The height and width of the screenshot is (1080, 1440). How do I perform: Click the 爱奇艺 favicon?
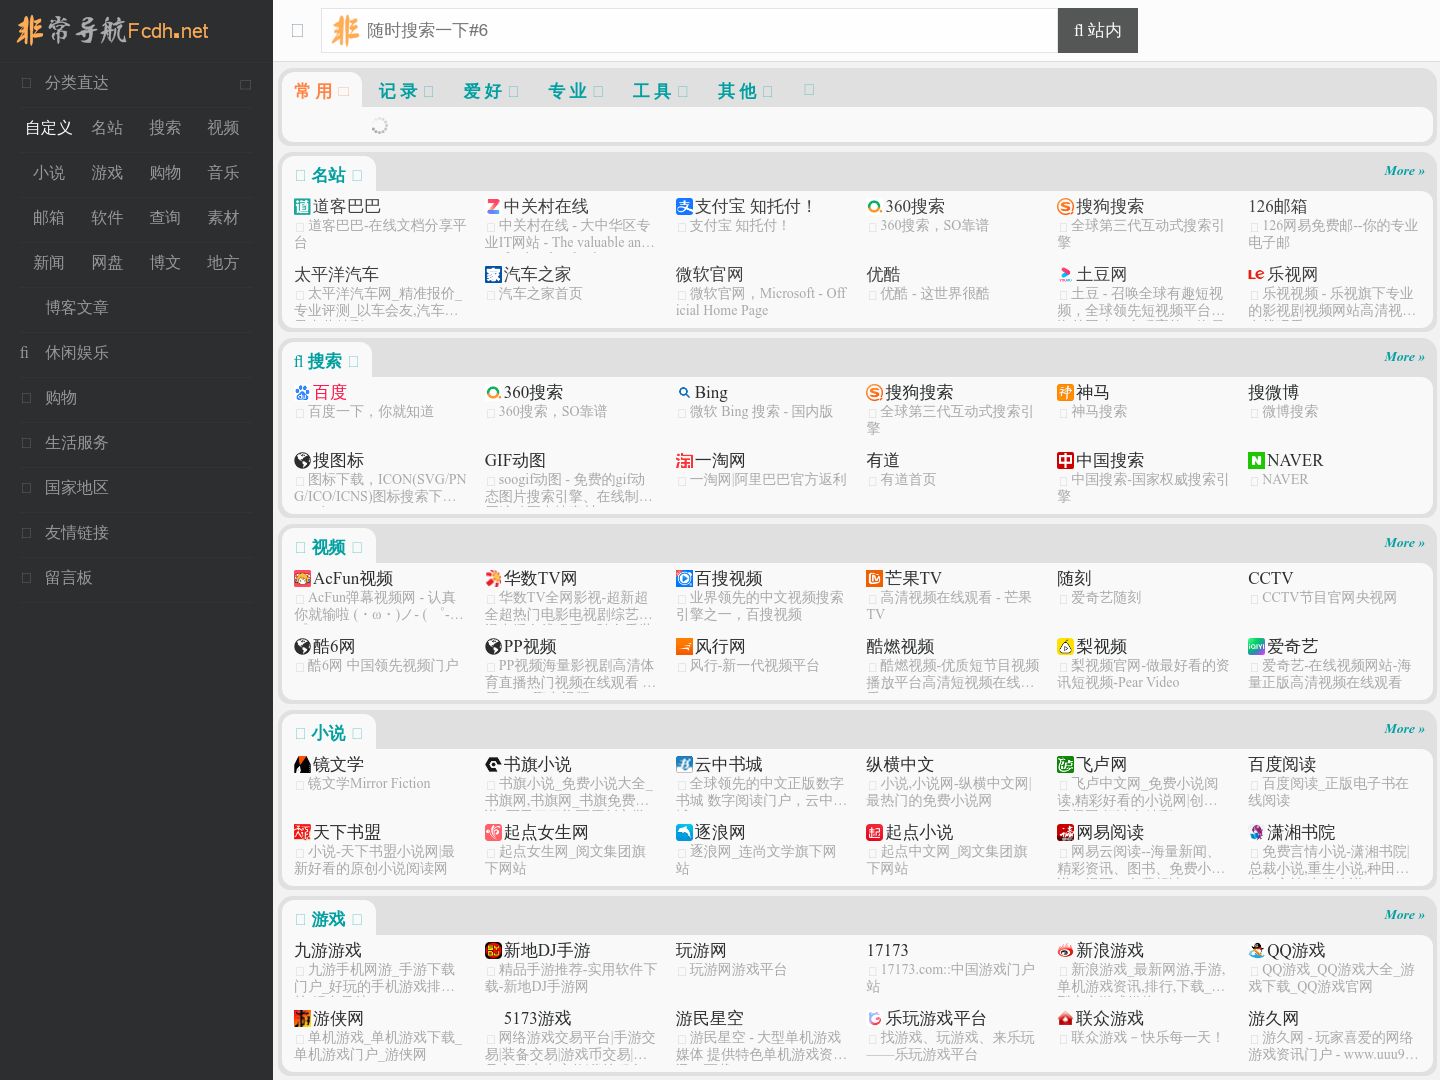1256,647
